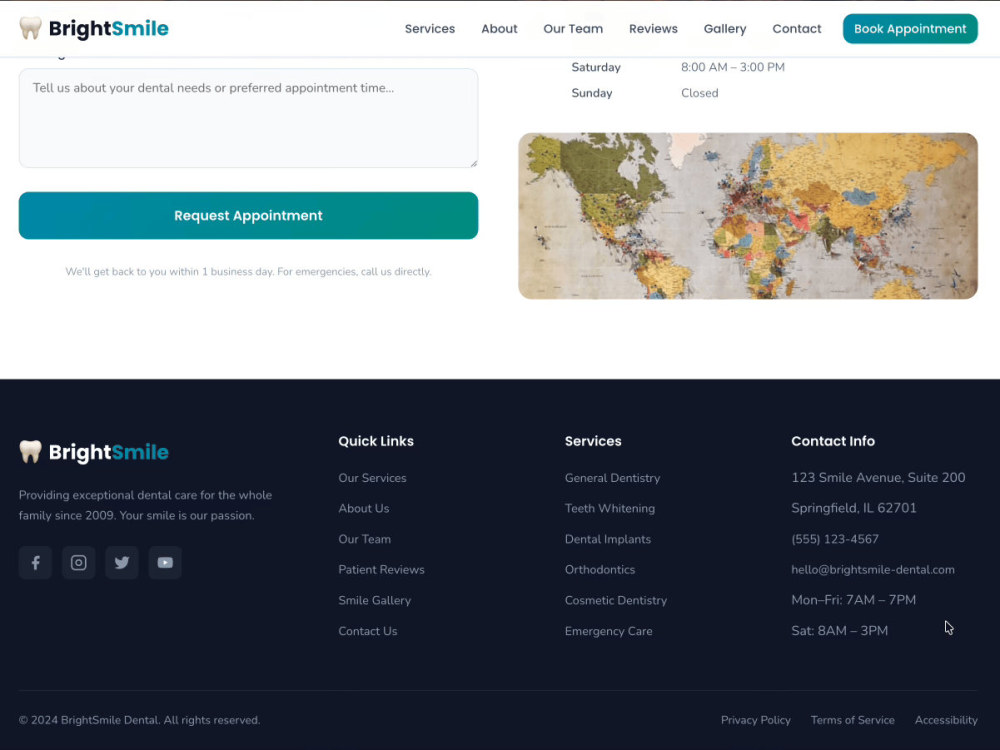Click the Saturday hours row label

pos(596,67)
